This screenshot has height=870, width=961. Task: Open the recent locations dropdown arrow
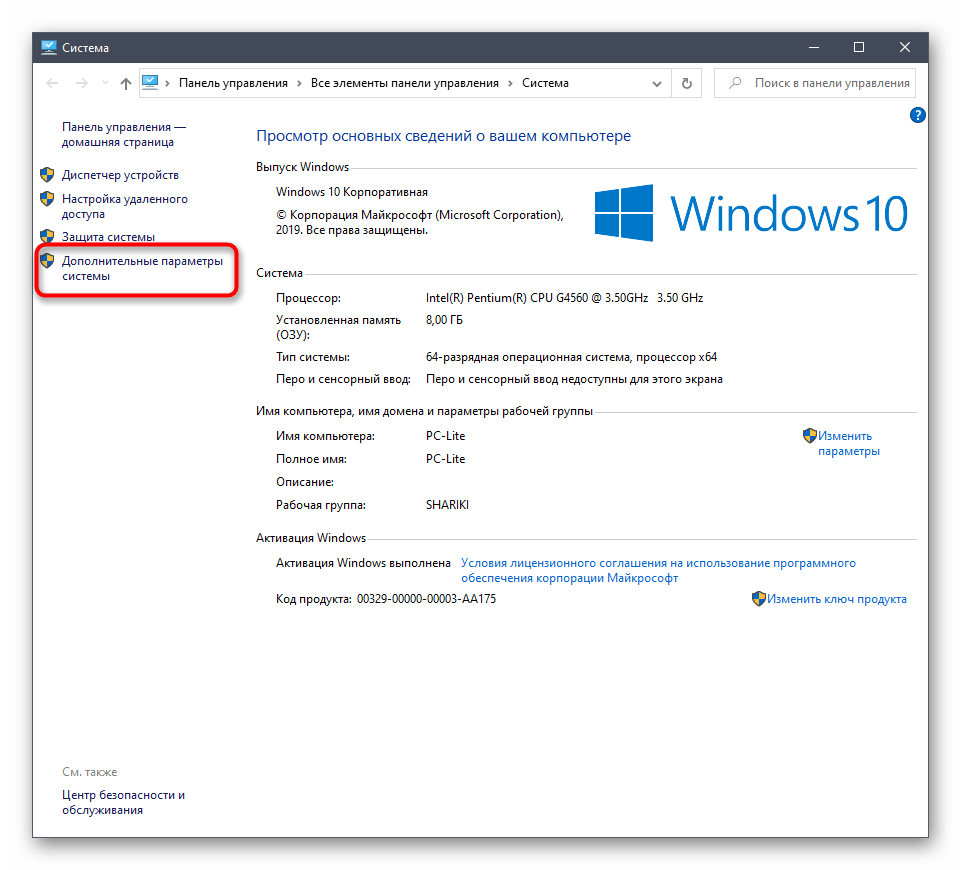[104, 84]
